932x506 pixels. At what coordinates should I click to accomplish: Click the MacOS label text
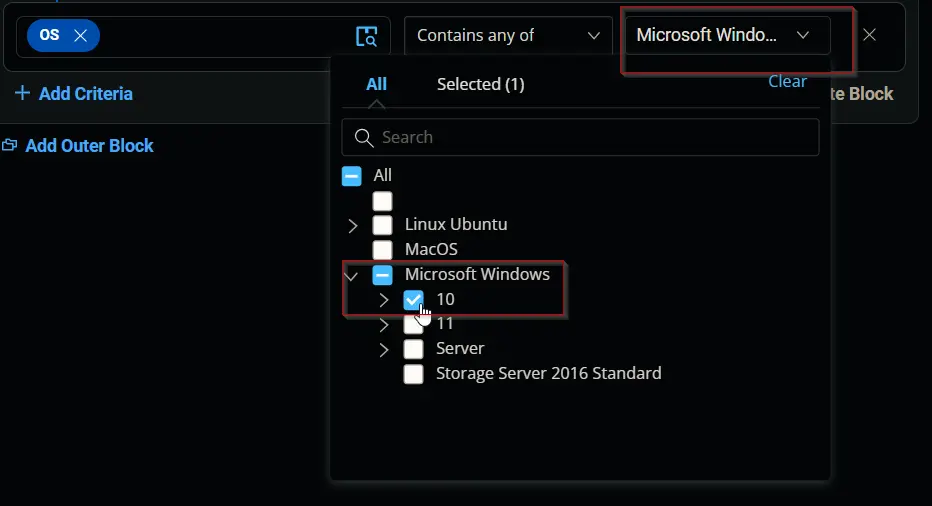coord(431,249)
